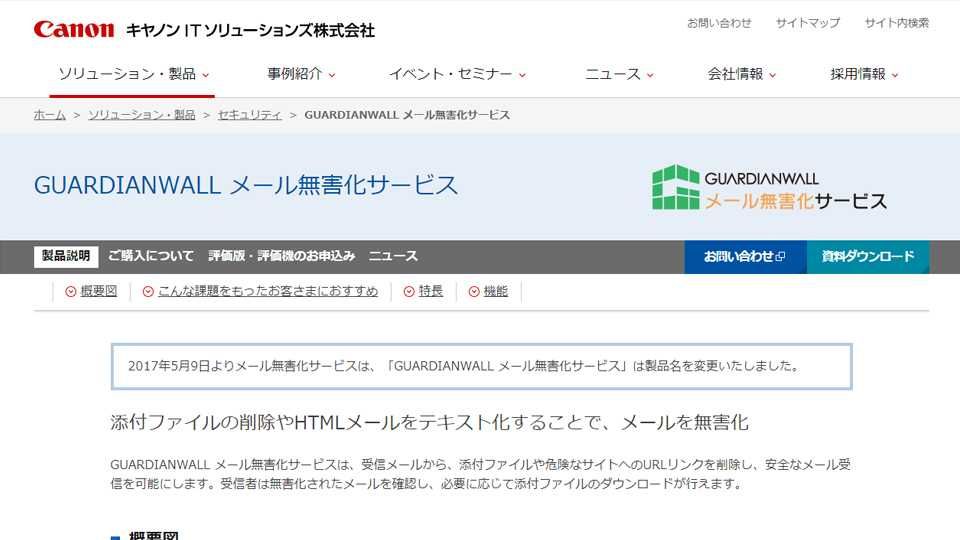Open the サイトマップ link
The width and height of the screenshot is (960, 540).
click(807, 23)
